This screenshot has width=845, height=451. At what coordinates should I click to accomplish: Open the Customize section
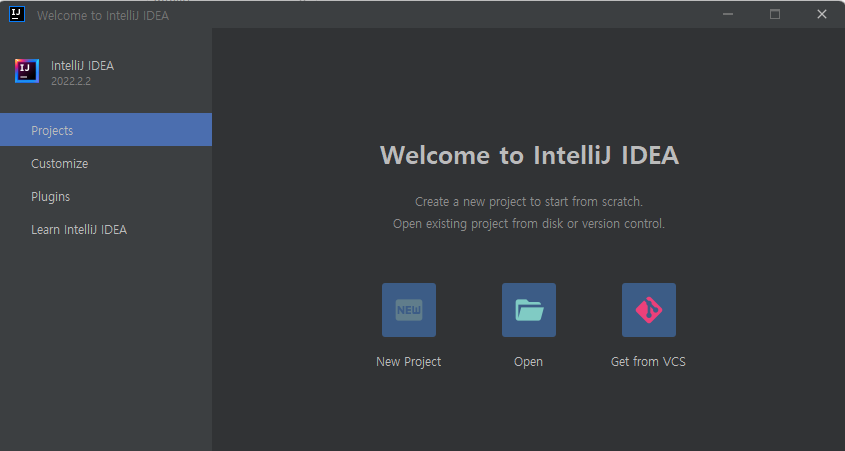pyautogui.click(x=106, y=163)
